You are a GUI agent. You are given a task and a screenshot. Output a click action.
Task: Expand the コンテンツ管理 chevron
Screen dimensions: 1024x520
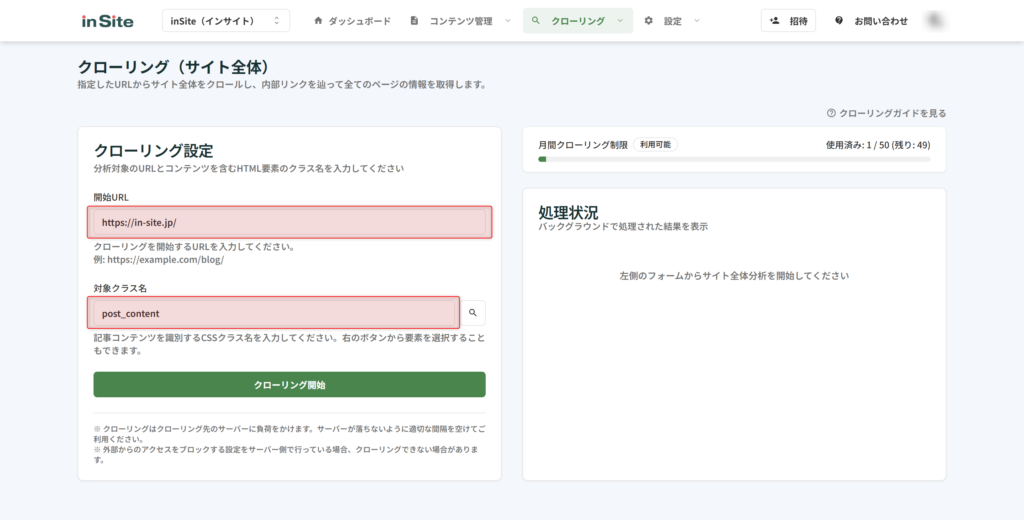[x=507, y=21]
